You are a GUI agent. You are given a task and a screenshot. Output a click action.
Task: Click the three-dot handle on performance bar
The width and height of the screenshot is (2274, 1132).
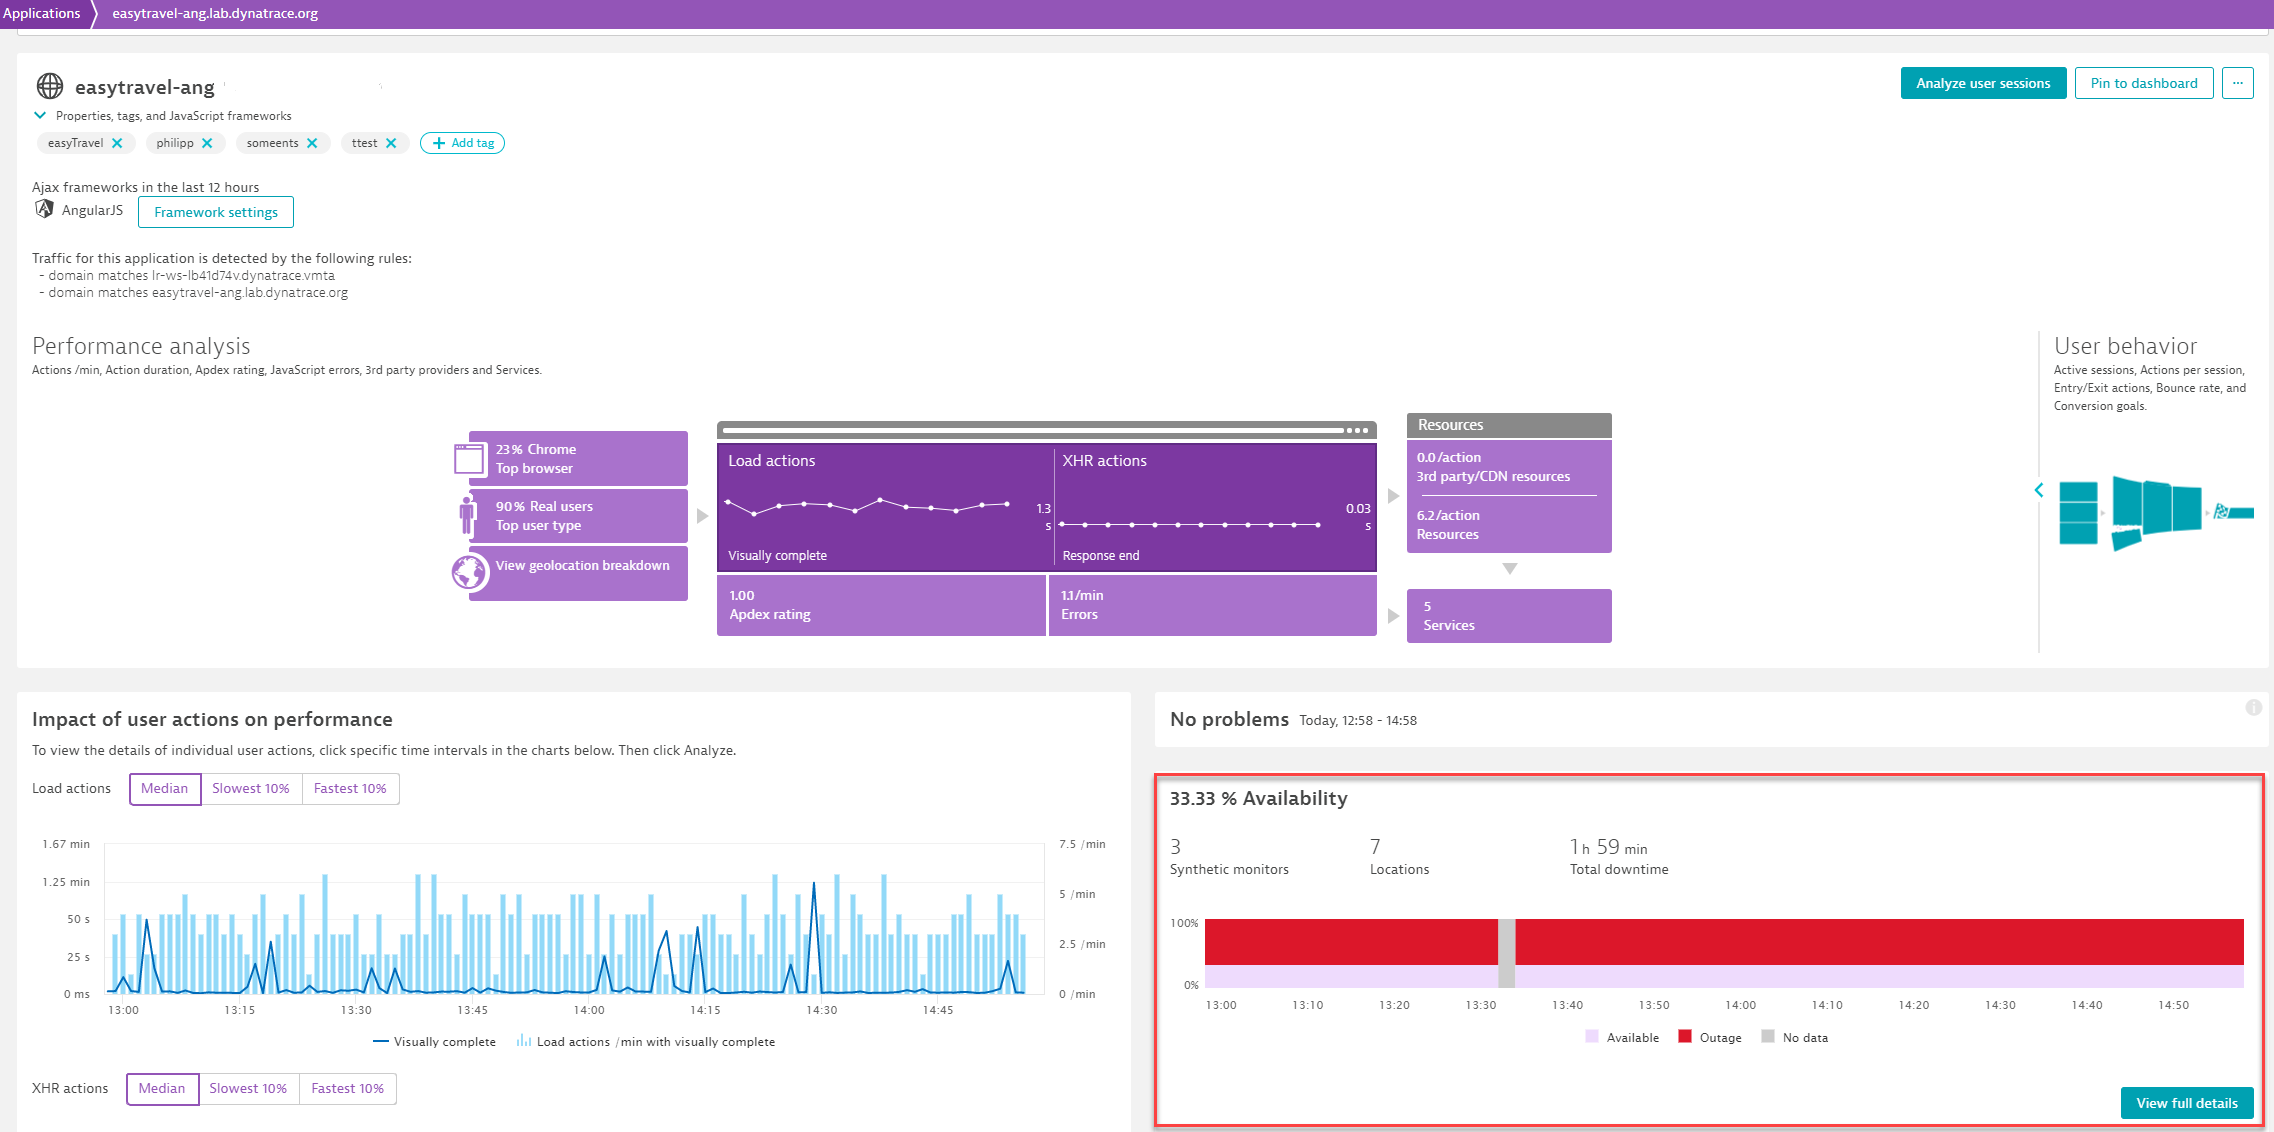coord(1357,430)
